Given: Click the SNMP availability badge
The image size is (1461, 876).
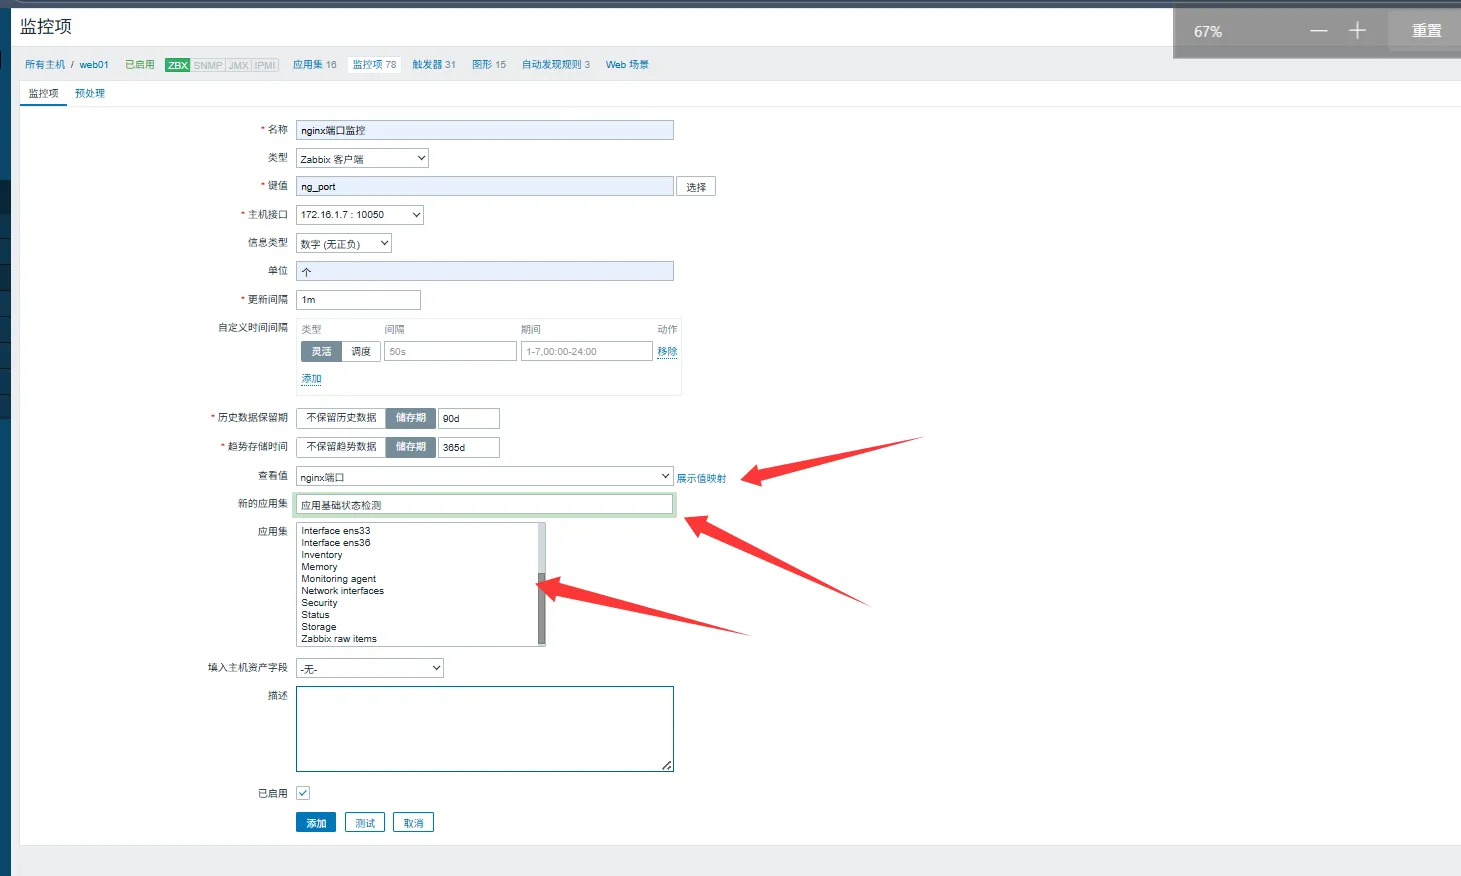Looking at the screenshot, I should (208, 65).
